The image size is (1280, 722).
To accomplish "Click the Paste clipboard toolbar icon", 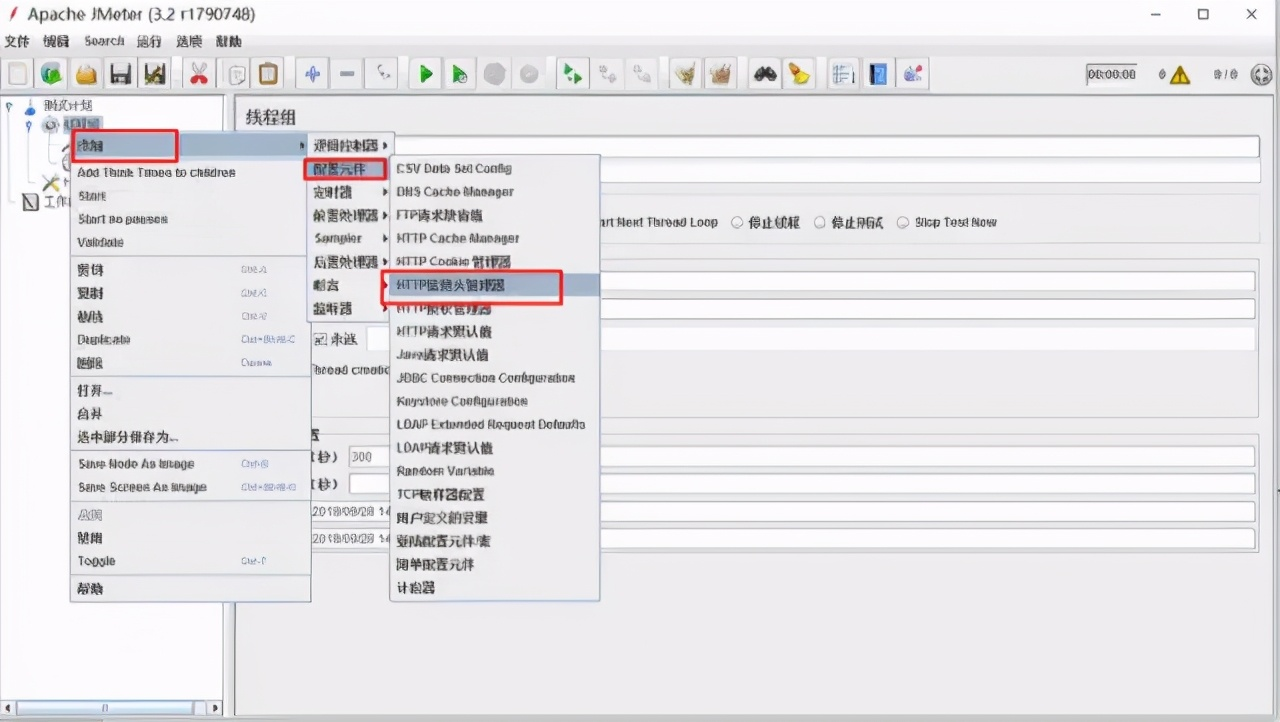I will (x=268, y=74).
